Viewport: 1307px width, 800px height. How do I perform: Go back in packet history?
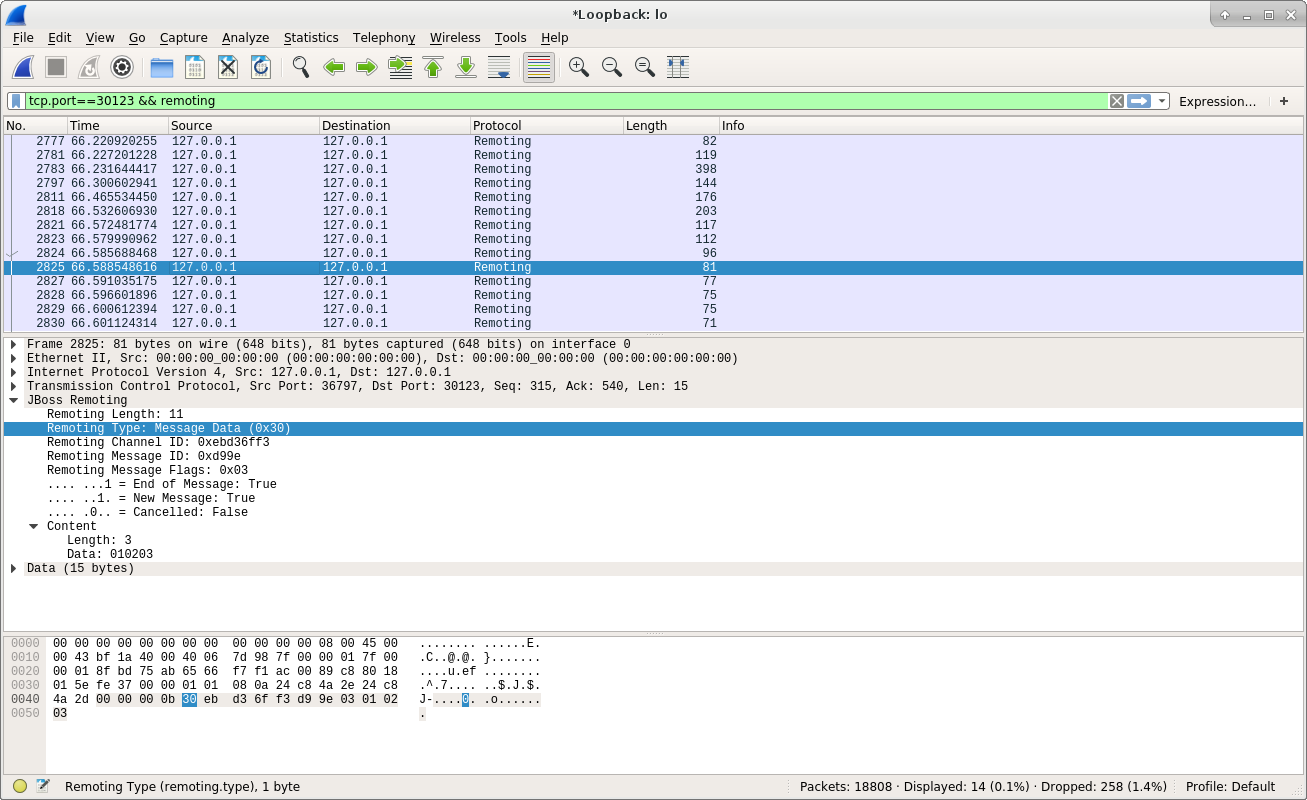(334, 67)
